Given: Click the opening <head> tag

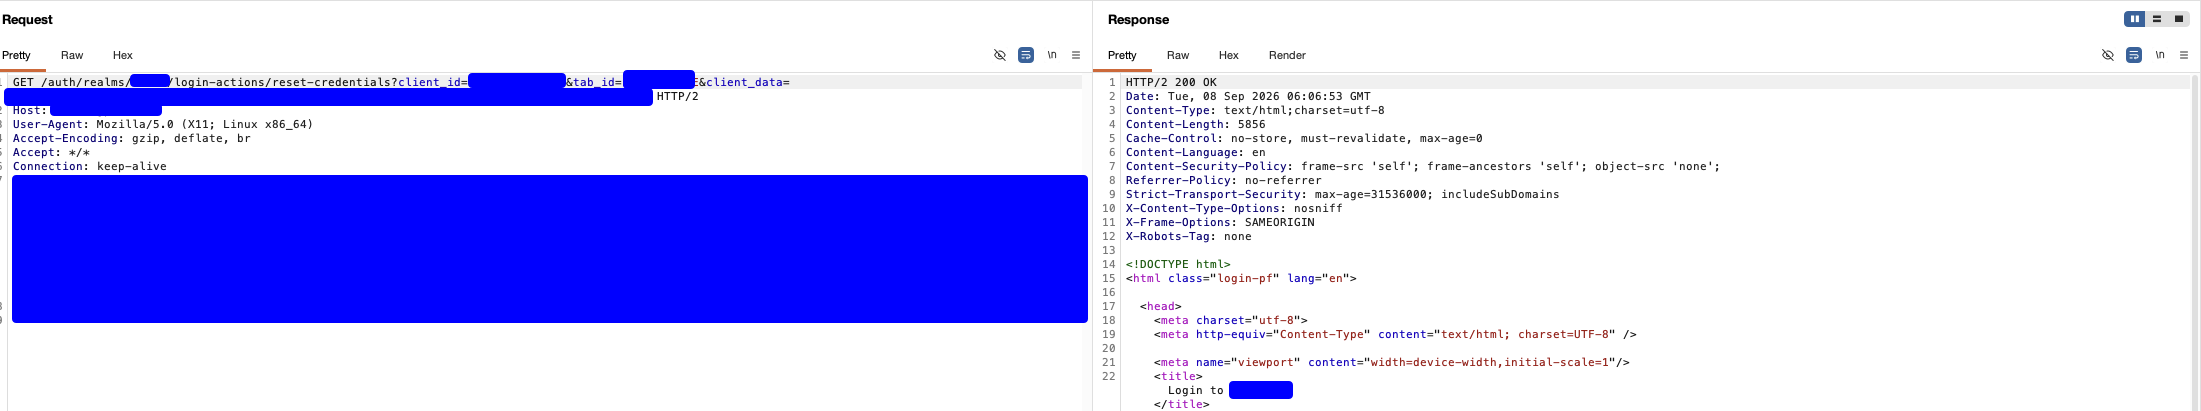Looking at the screenshot, I should (x=1160, y=306).
